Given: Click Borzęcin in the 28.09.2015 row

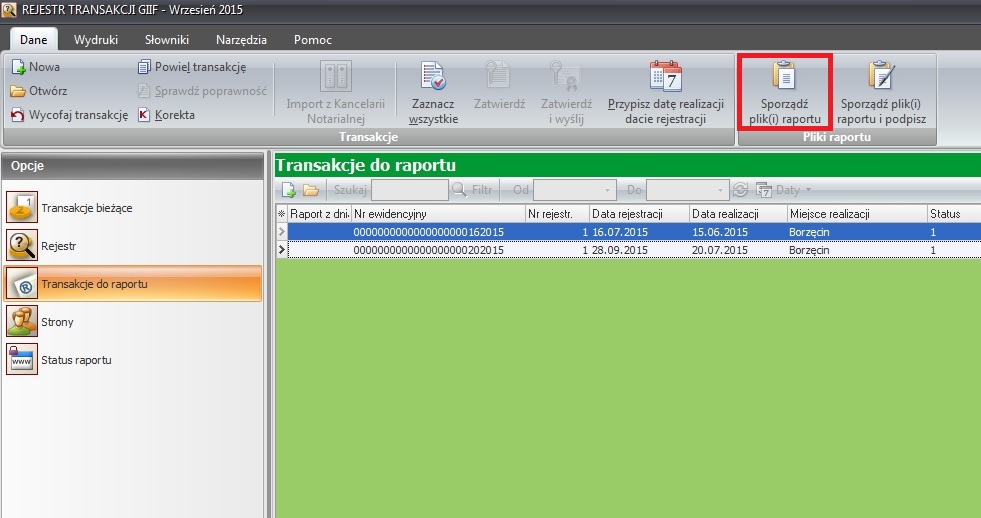Looking at the screenshot, I should pyautogui.click(x=810, y=250).
